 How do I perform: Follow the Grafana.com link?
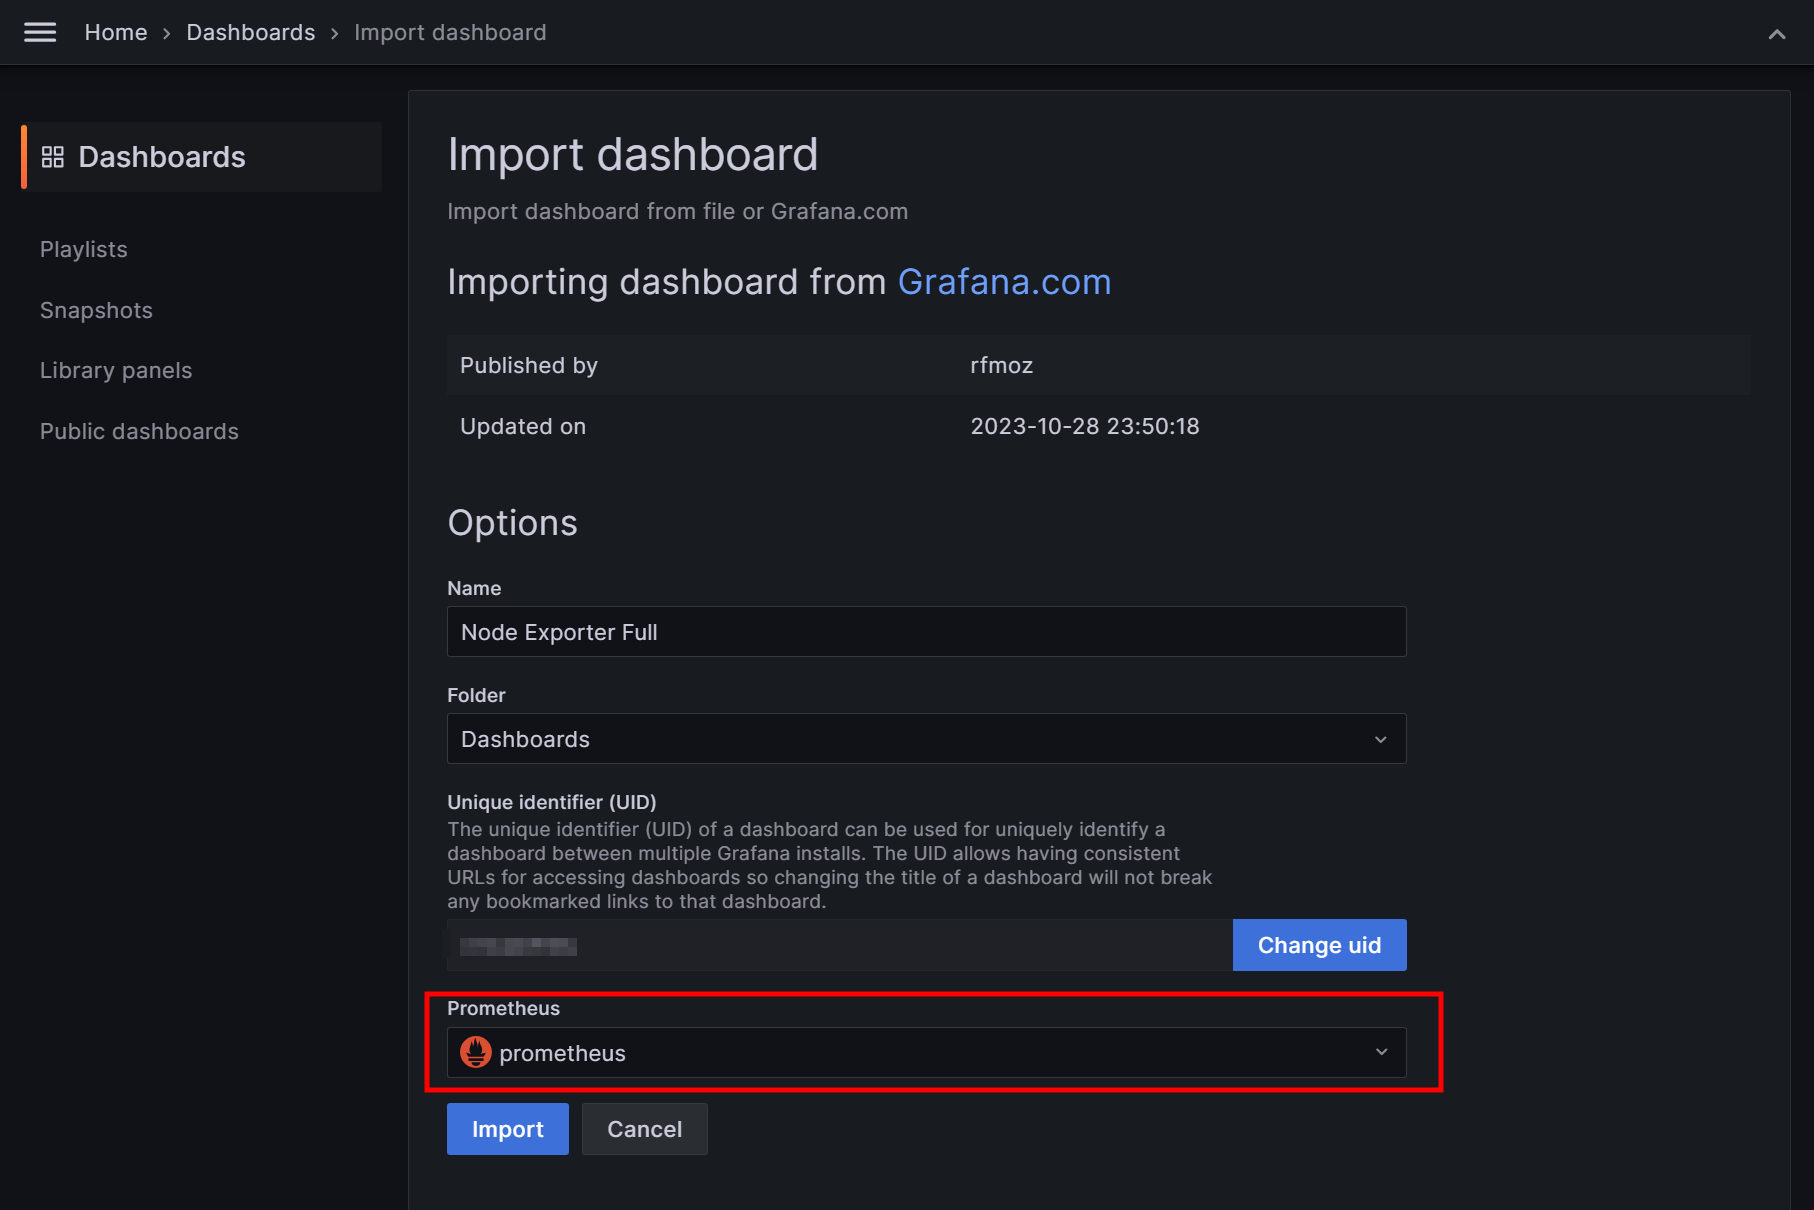(1004, 282)
